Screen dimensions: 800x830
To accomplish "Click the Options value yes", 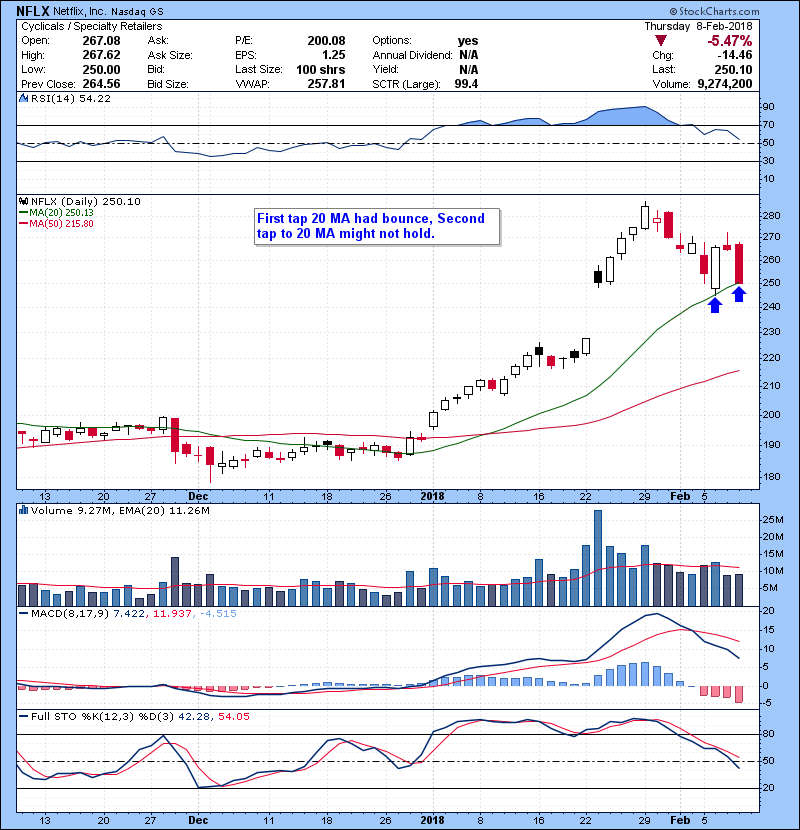I will [468, 41].
